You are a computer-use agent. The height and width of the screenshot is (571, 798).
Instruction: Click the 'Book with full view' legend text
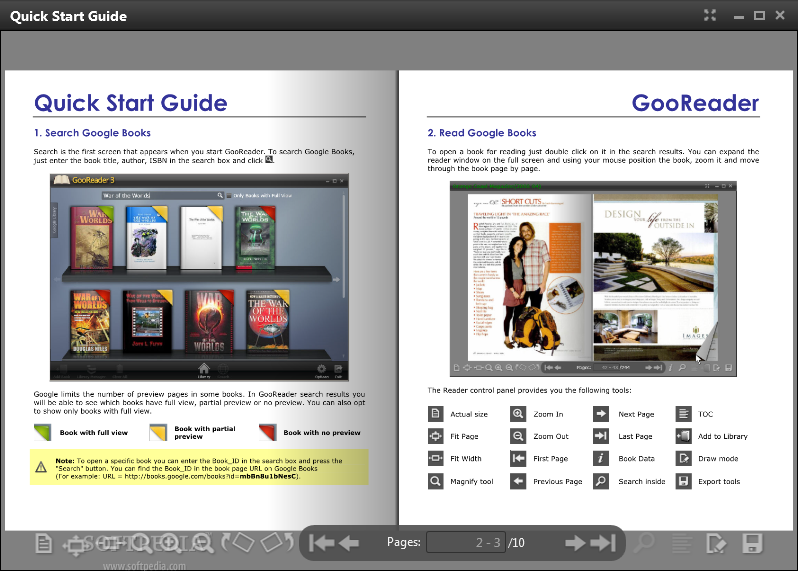(x=94, y=433)
